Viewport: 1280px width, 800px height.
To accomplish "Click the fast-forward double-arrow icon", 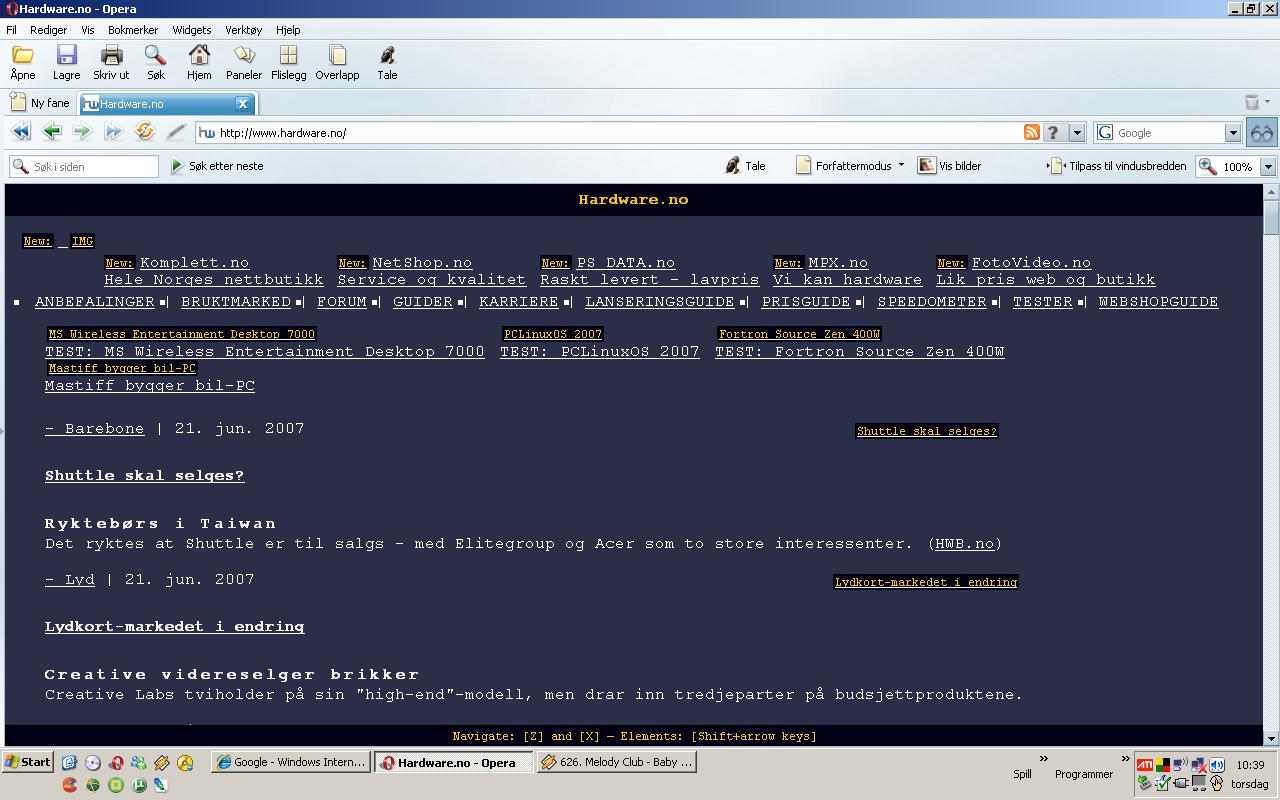I will coord(113,132).
